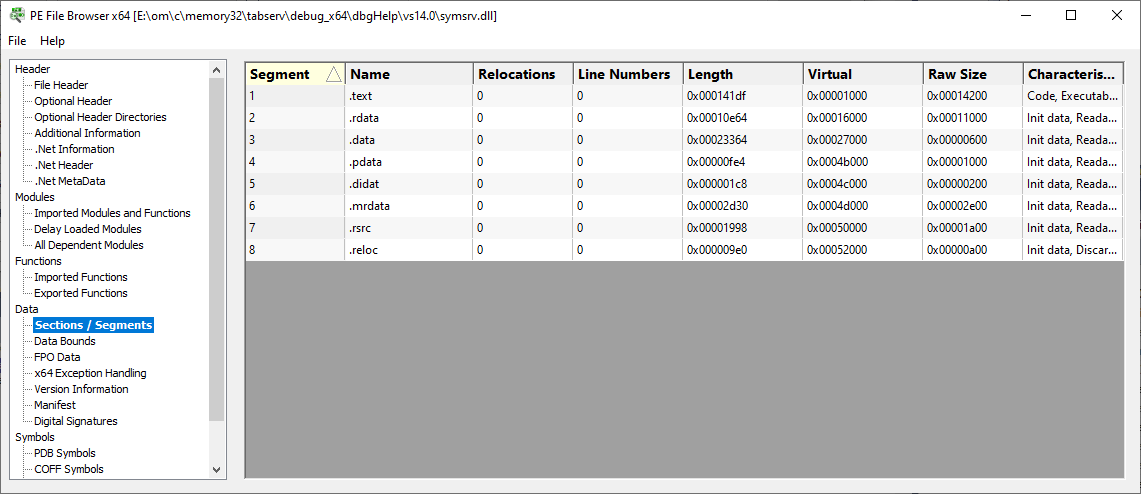Select the .data section row
The width and height of the screenshot is (1141, 494).
pyautogui.click(x=685, y=140)
